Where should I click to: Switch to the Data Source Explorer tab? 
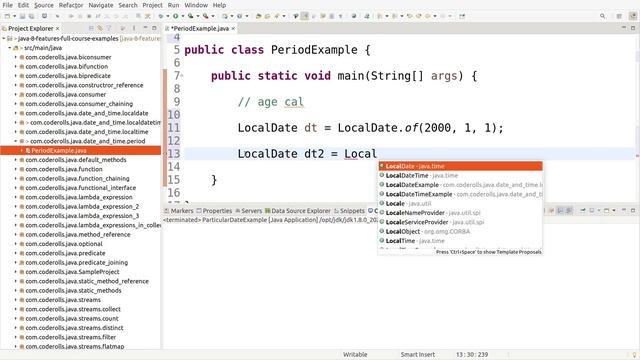point(298,211)
